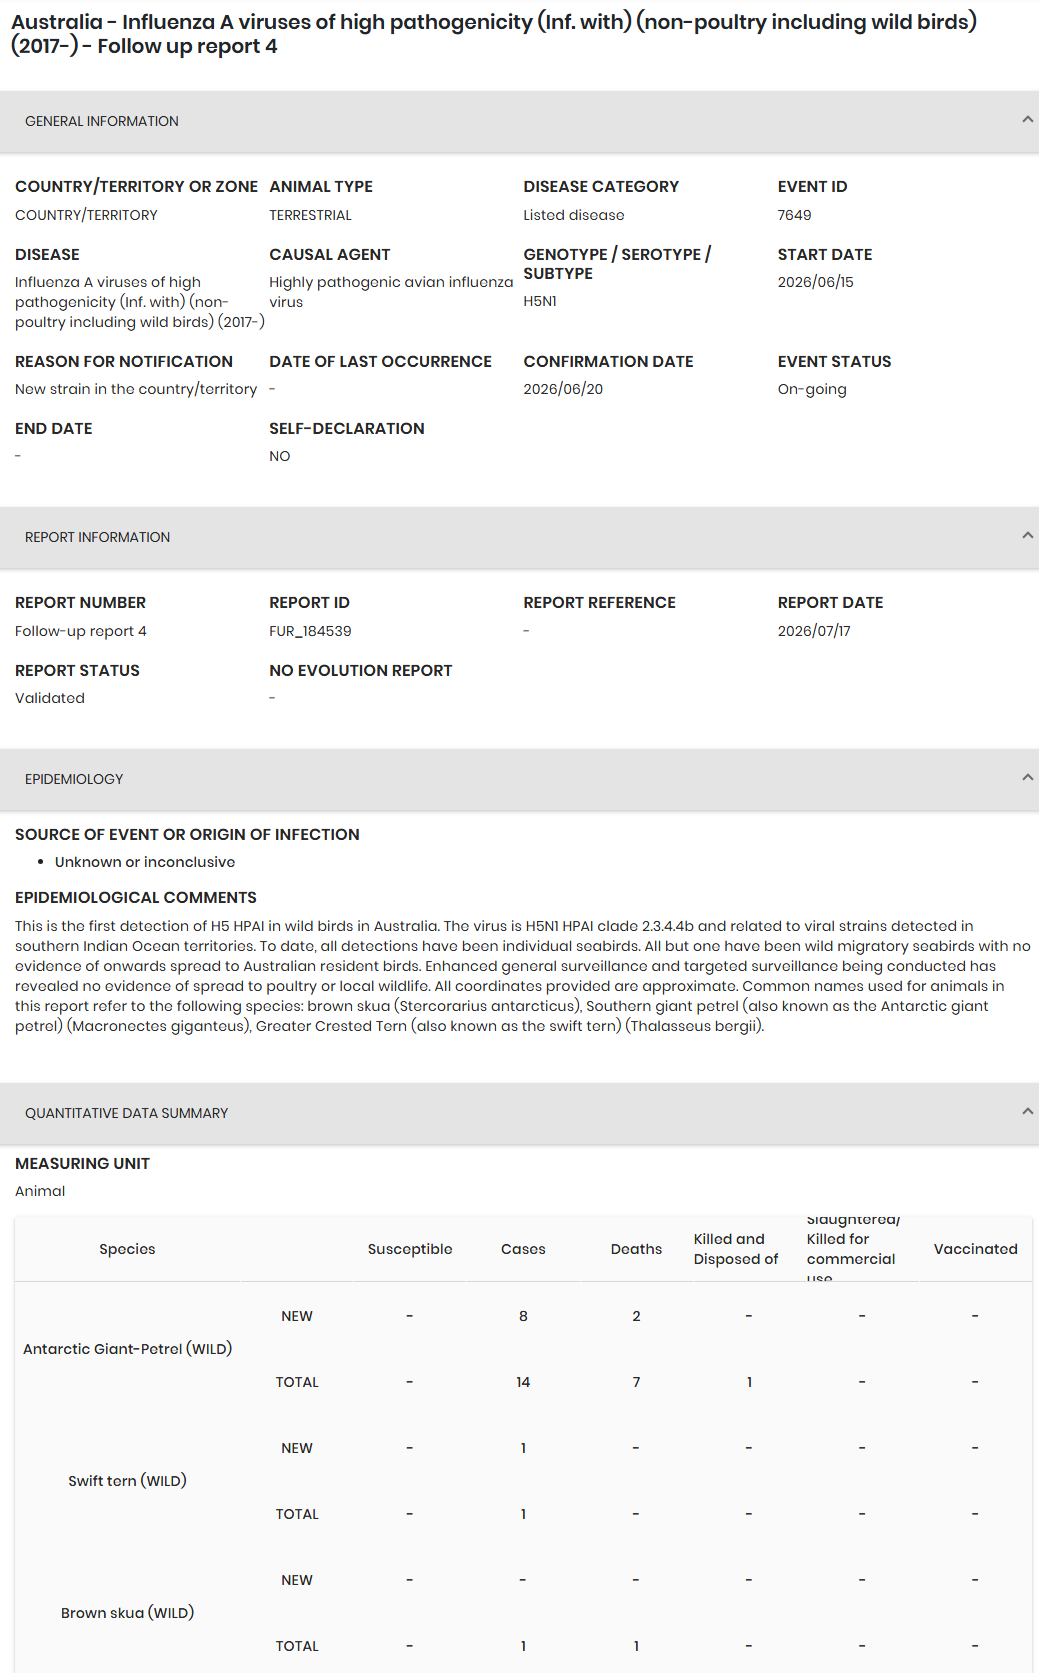Select the Vaccinated column header

pyautogui.click(x=975, y=1249)
